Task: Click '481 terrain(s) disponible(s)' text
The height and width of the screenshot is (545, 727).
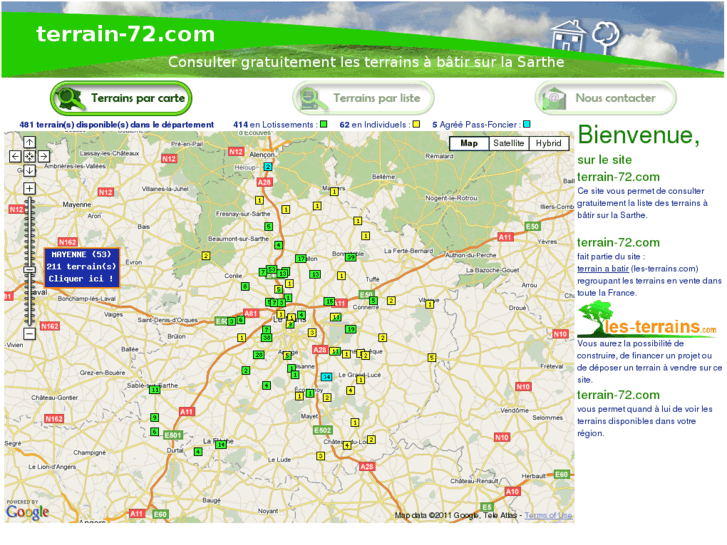Action: 116,125
